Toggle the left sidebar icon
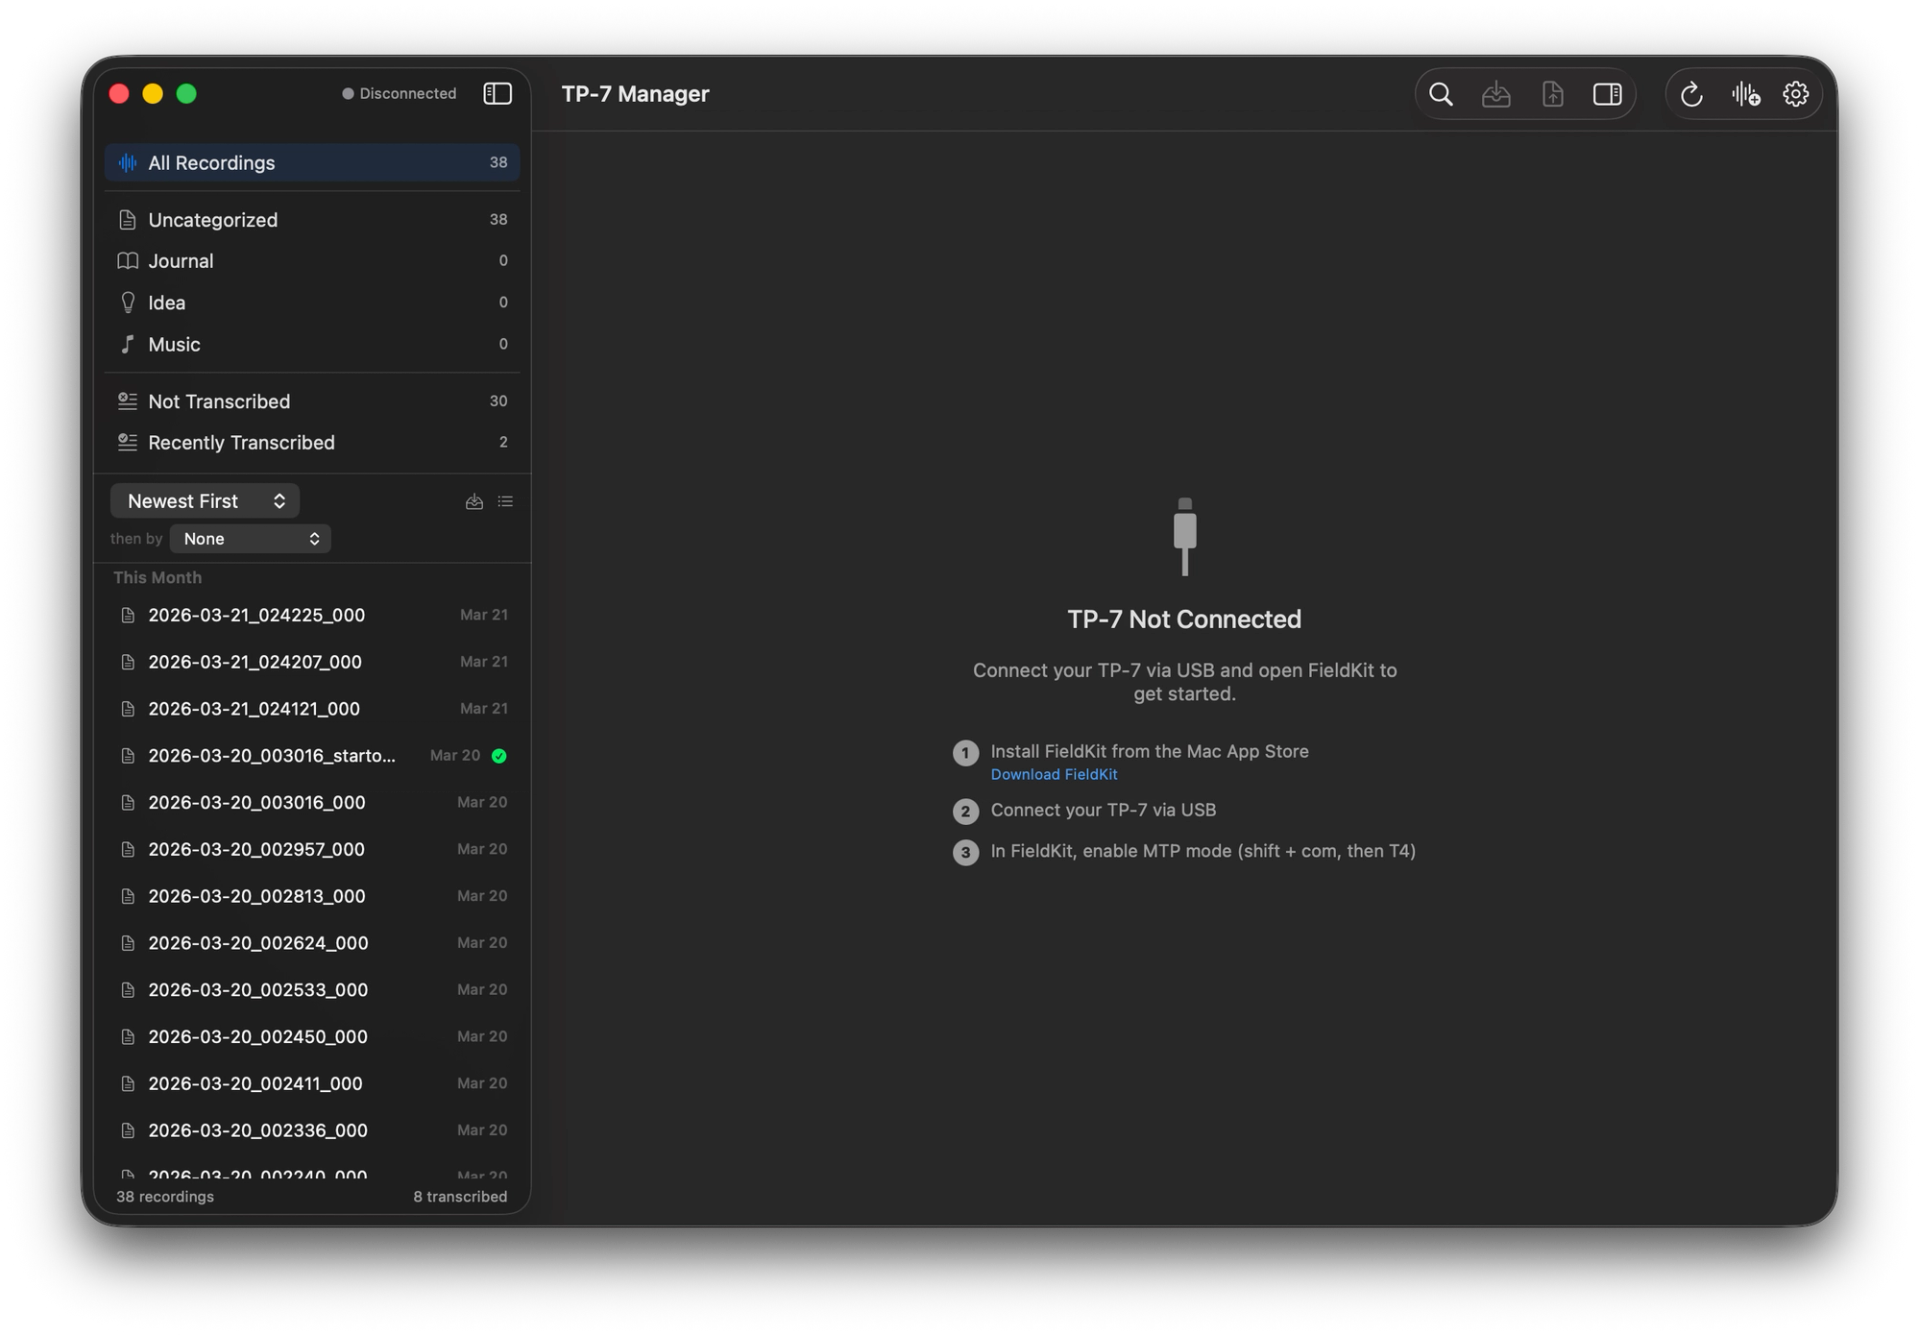Image resolution: width=1920 pixels, height=1335 pixels. [497, 93]
